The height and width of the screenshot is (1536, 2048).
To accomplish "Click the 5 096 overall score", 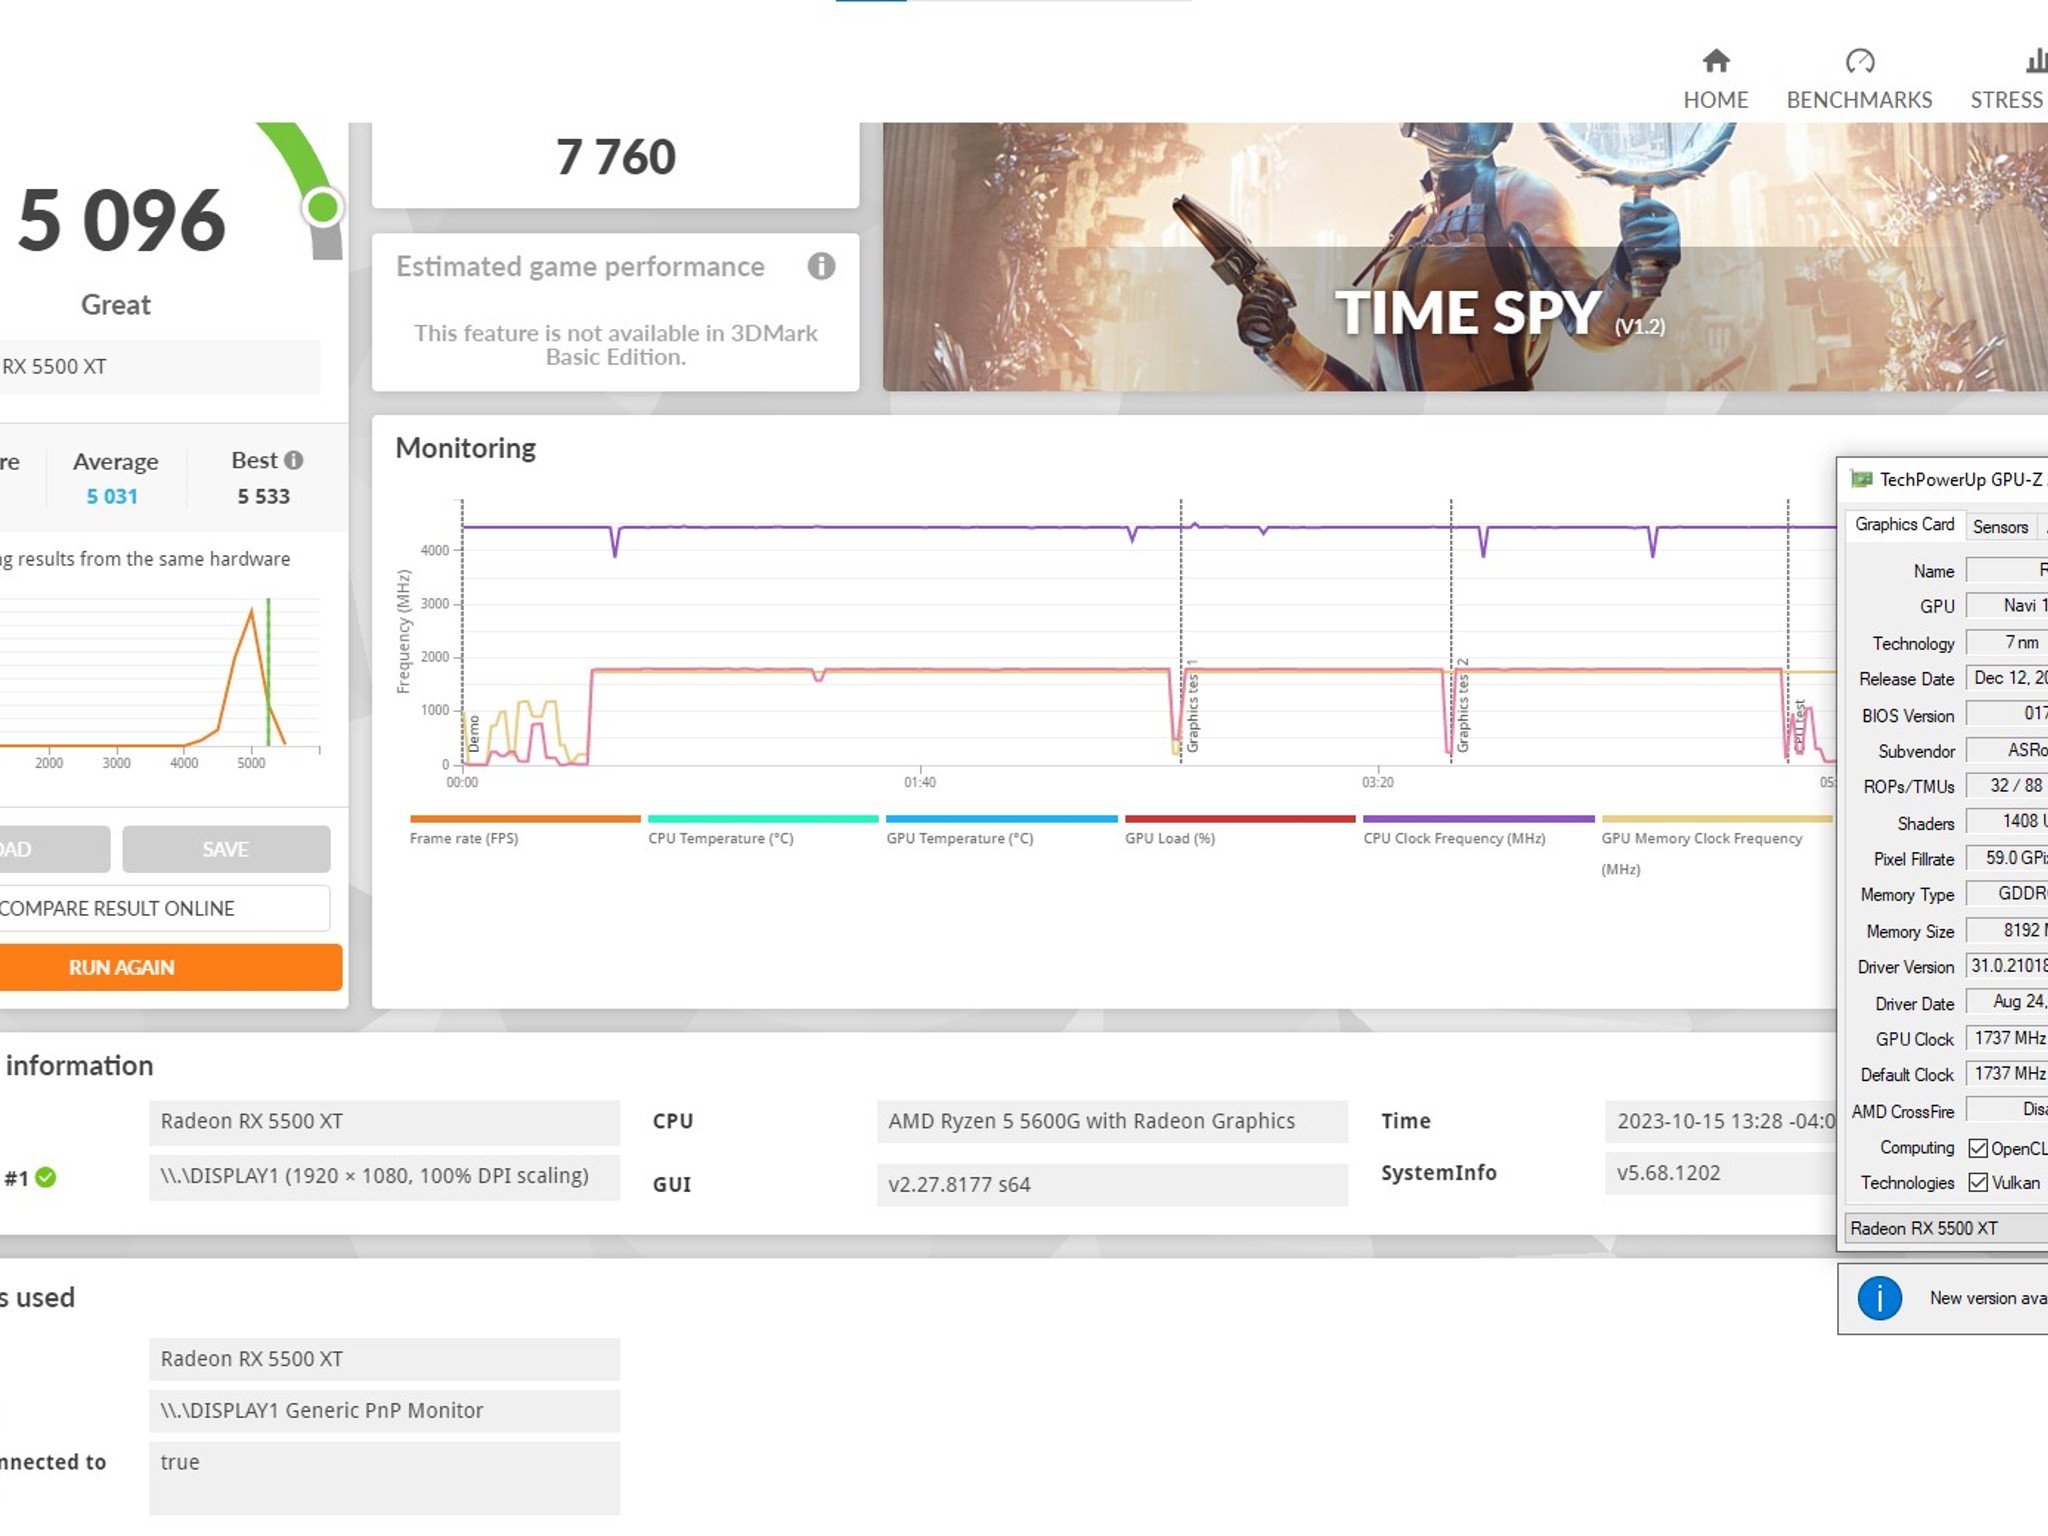I will tap(122, 220).
